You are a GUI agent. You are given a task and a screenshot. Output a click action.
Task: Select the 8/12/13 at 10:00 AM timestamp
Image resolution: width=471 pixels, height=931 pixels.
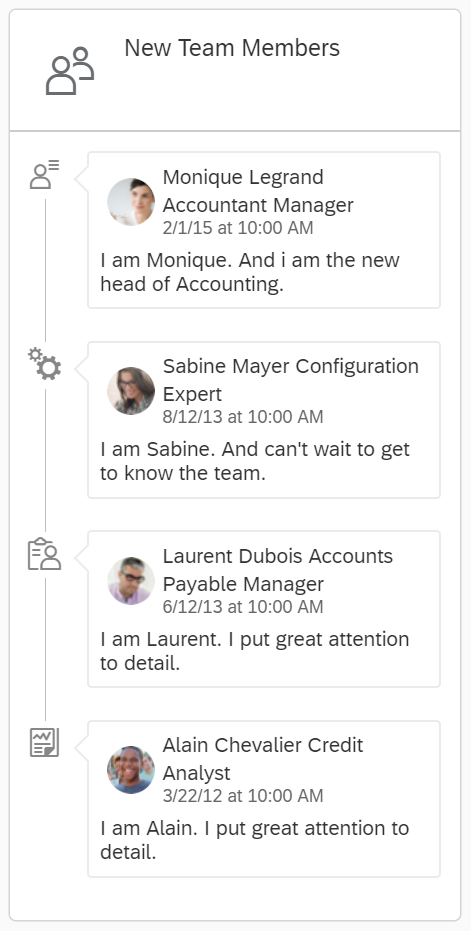point(243,417)
